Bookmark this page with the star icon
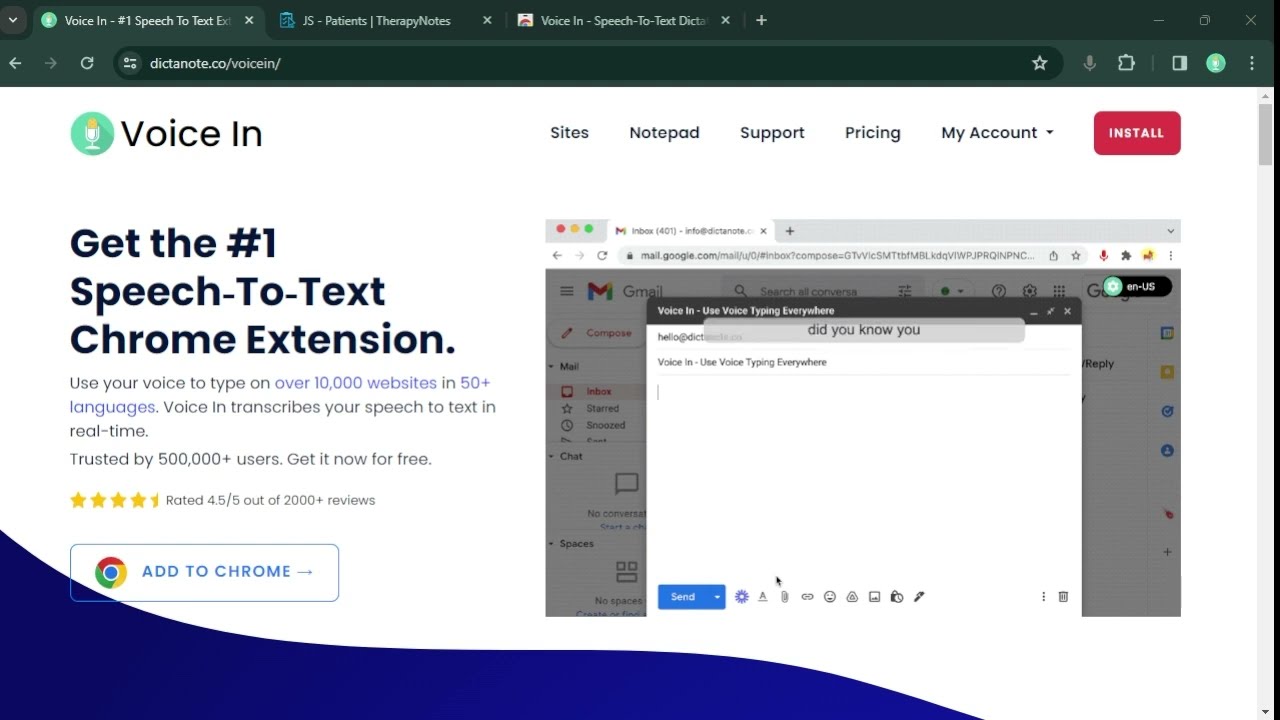The height and width of the screenshot is (720, 1280). click(x=1040, y=63)
